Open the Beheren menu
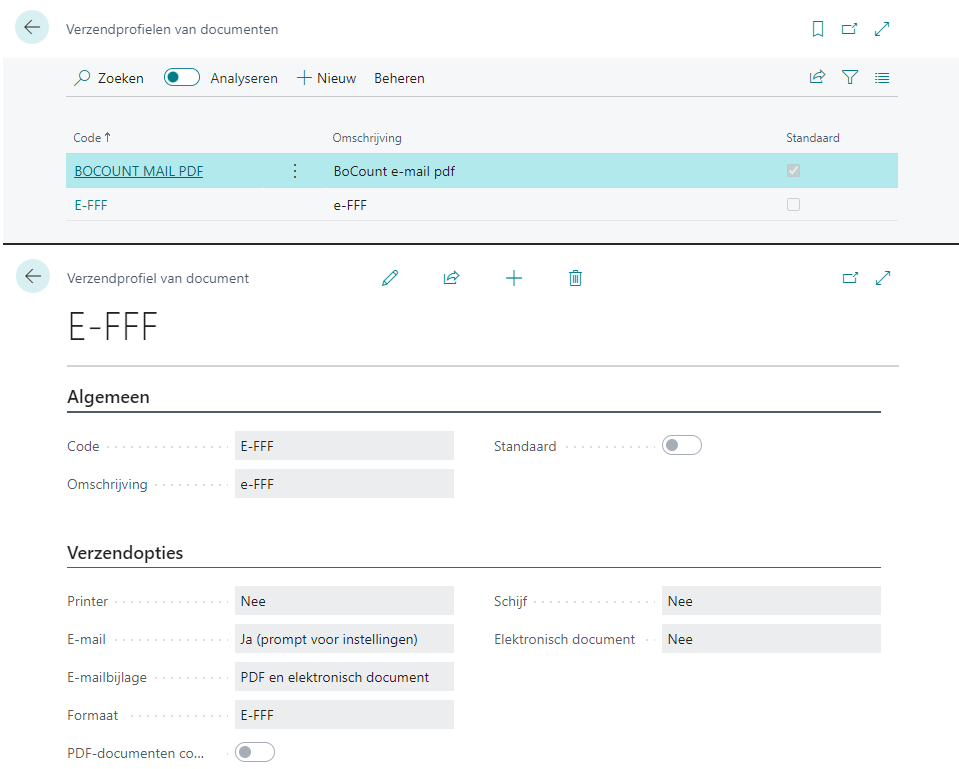 [x=399, y=78]
